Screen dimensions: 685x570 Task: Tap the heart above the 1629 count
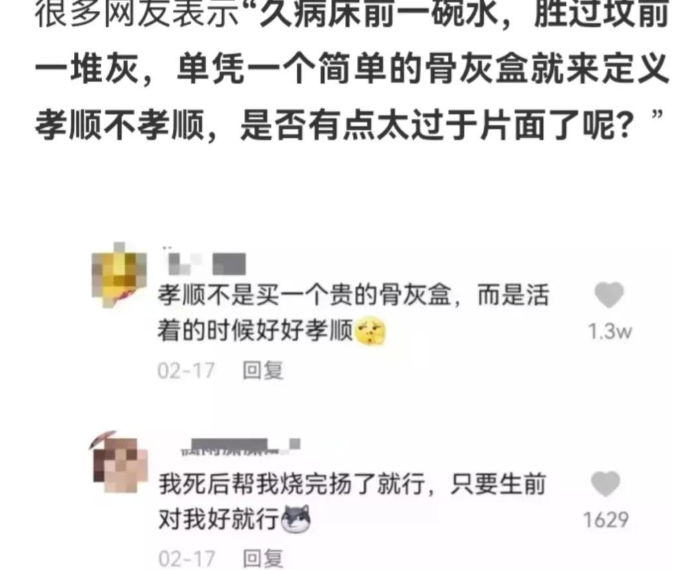[x=605, y=484]
